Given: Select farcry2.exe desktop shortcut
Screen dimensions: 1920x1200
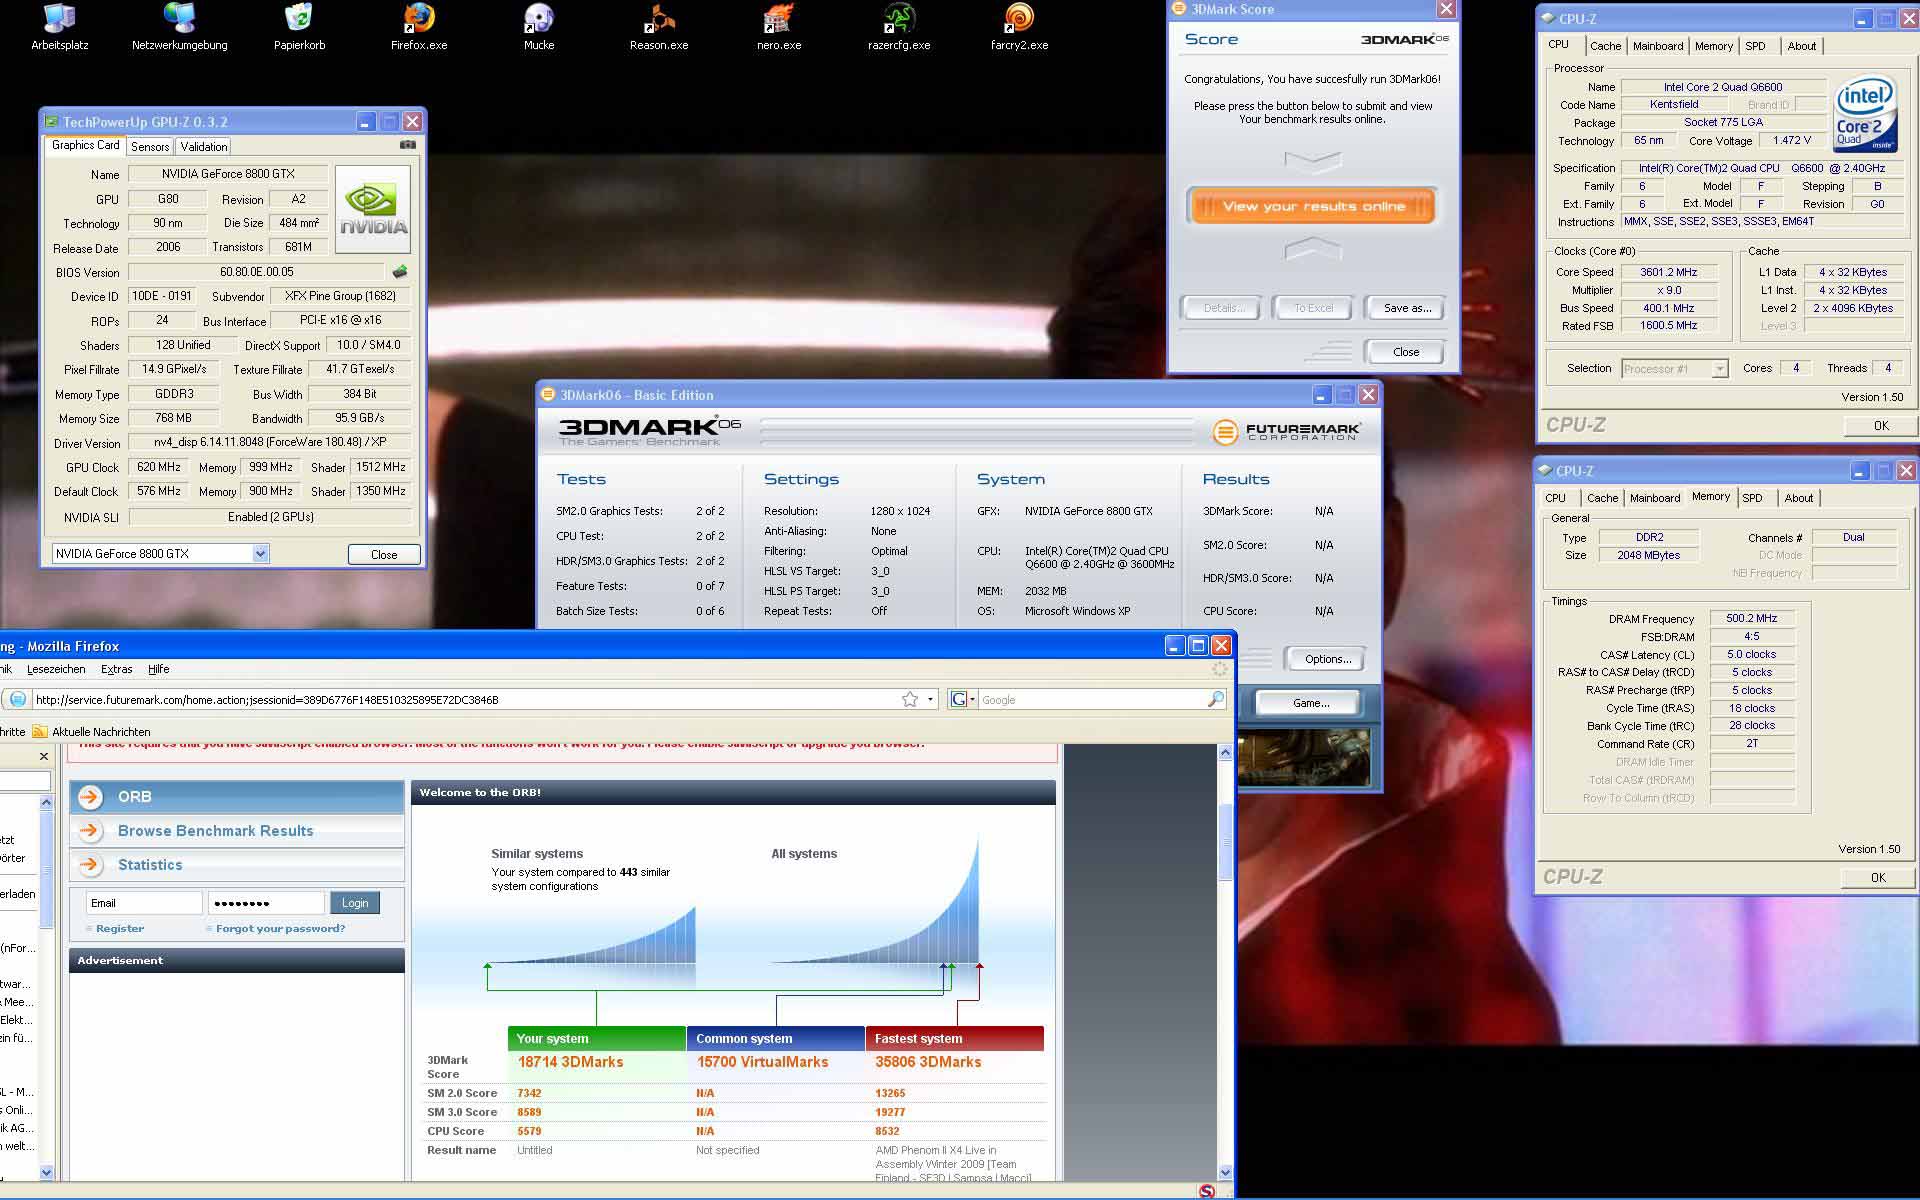Looking at the screenshot, I should [1019, 27].
